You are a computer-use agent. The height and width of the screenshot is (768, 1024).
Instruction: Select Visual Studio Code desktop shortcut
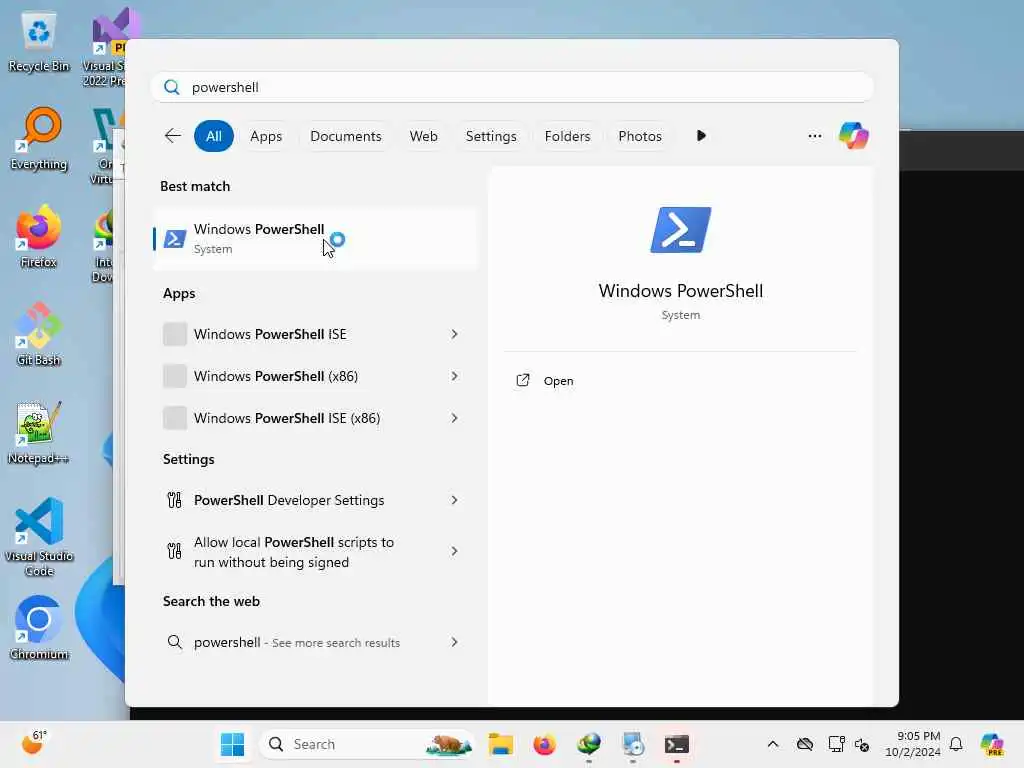pos(39,537)
